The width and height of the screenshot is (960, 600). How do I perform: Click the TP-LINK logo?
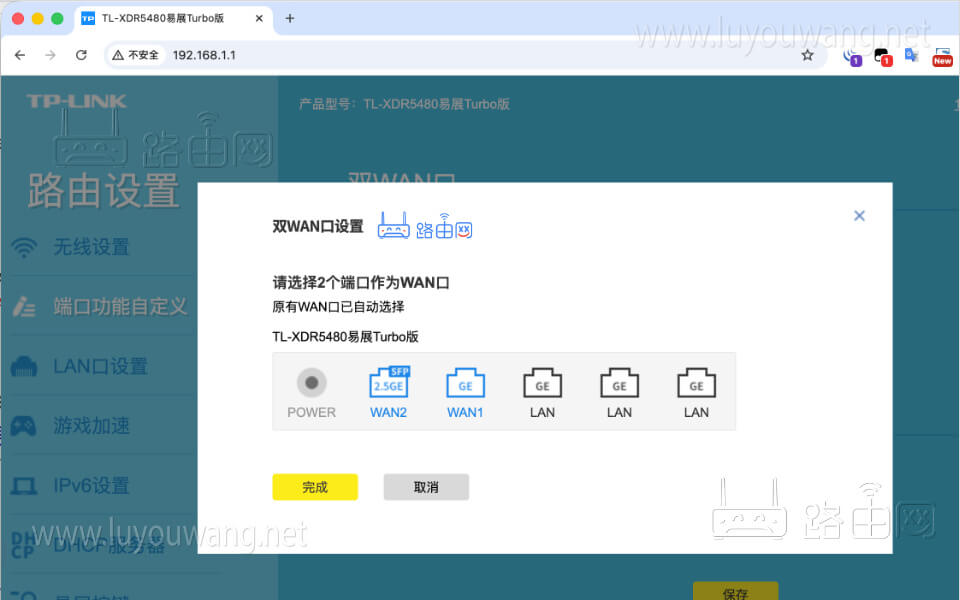pyautogui.click(x=77, y=101)
